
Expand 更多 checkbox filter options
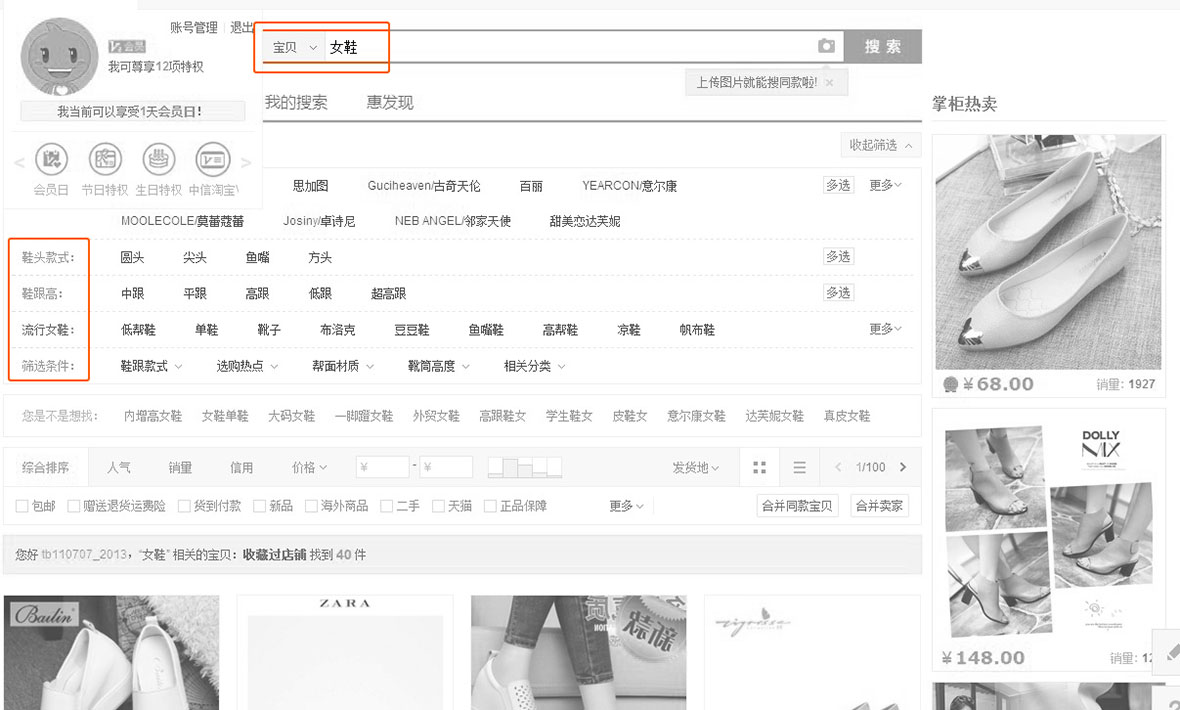click(626, 506)
